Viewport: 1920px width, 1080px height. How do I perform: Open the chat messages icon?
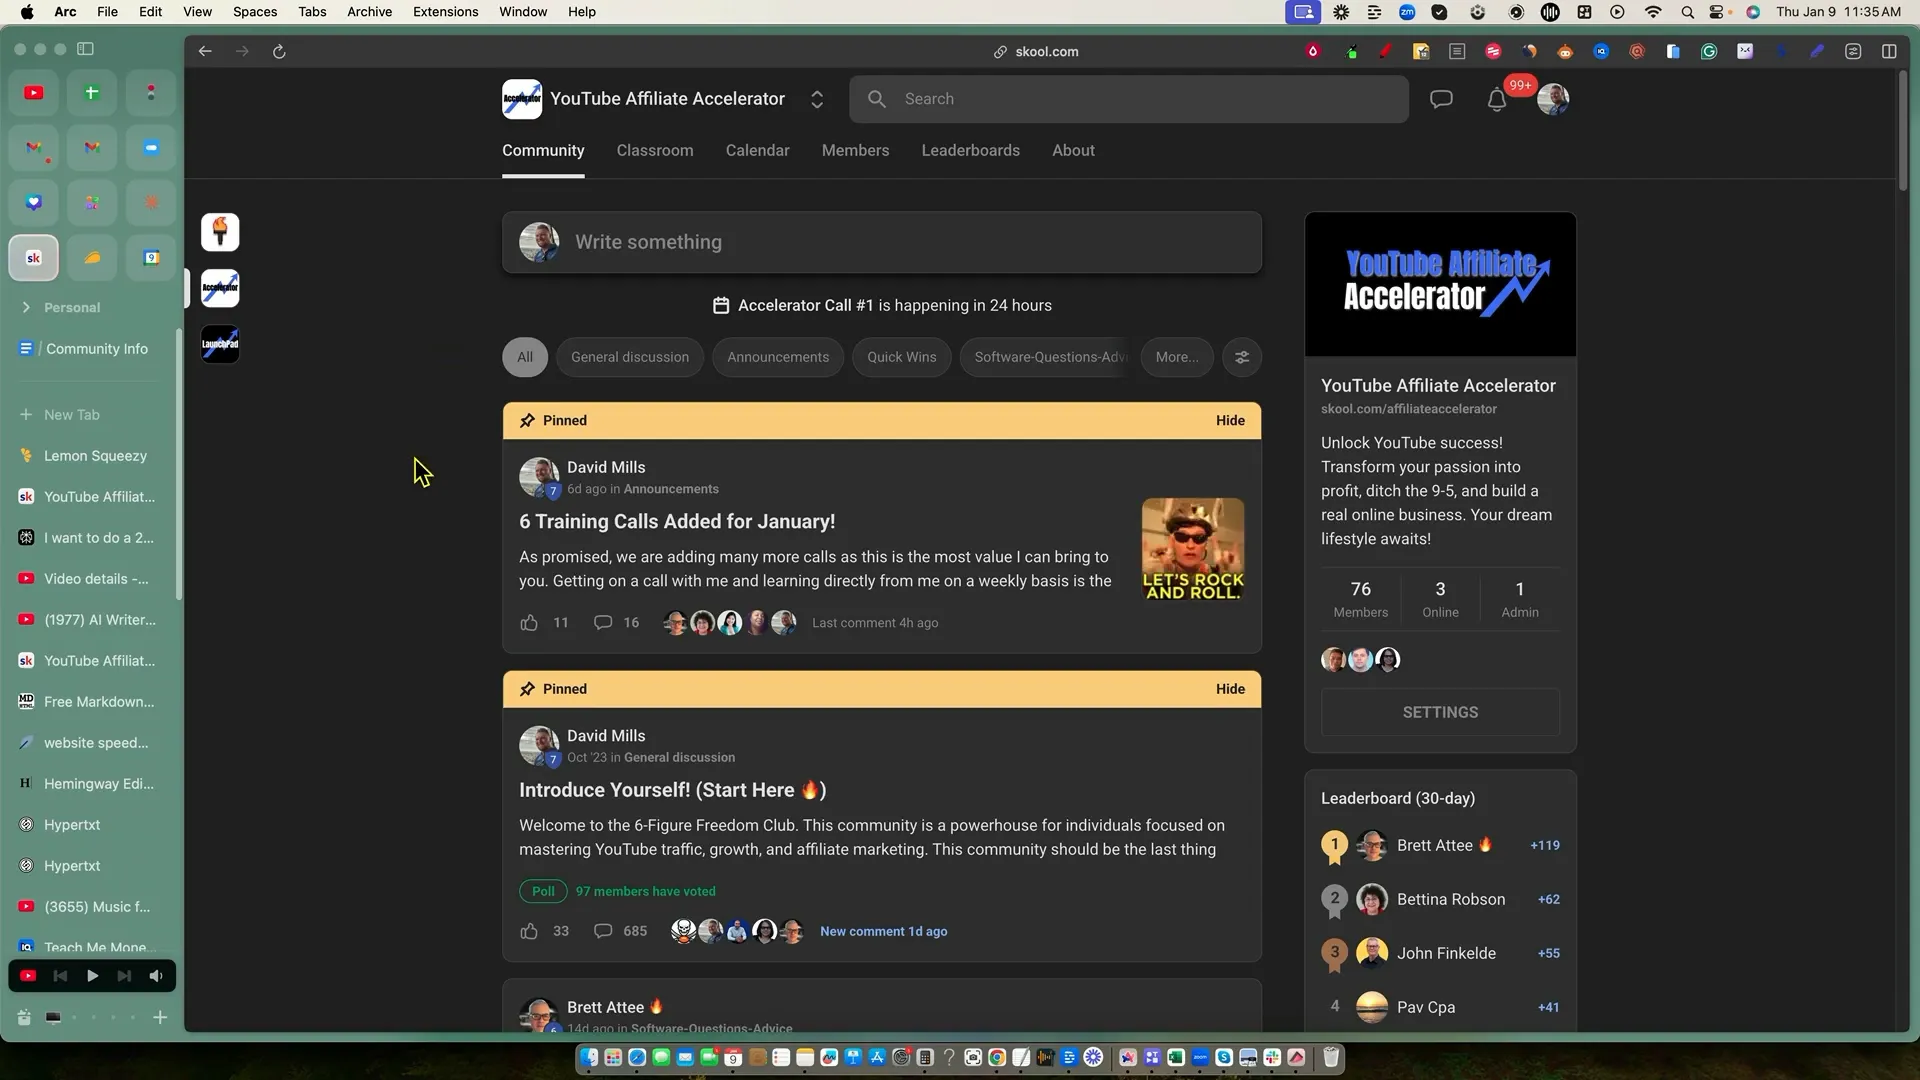click(1441, 99)
